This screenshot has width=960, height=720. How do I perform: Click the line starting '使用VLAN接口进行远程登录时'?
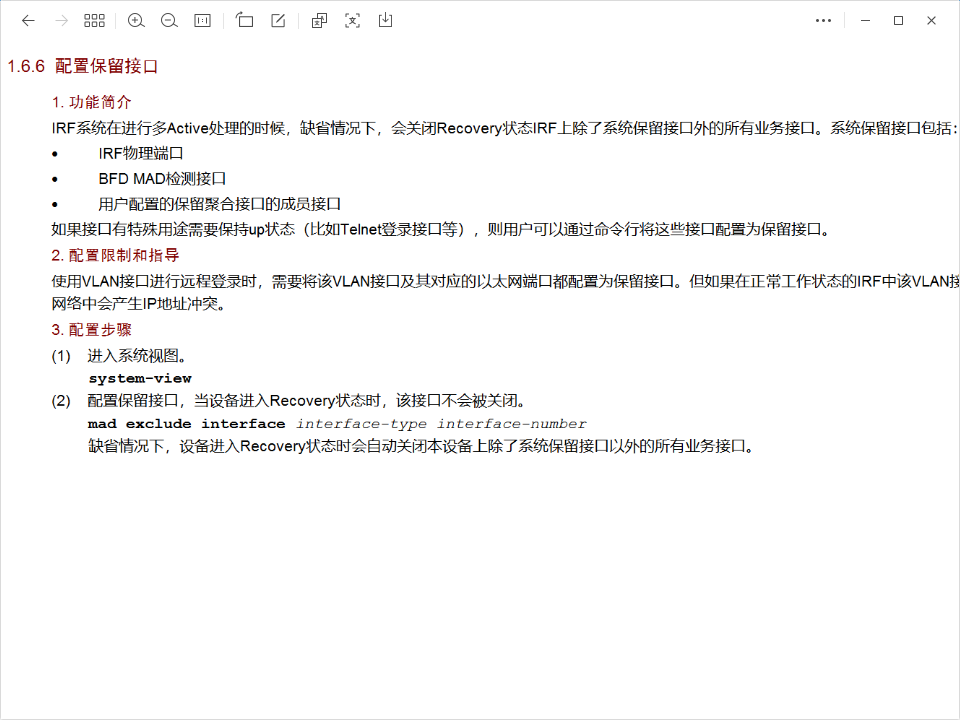tap(505, 282)
